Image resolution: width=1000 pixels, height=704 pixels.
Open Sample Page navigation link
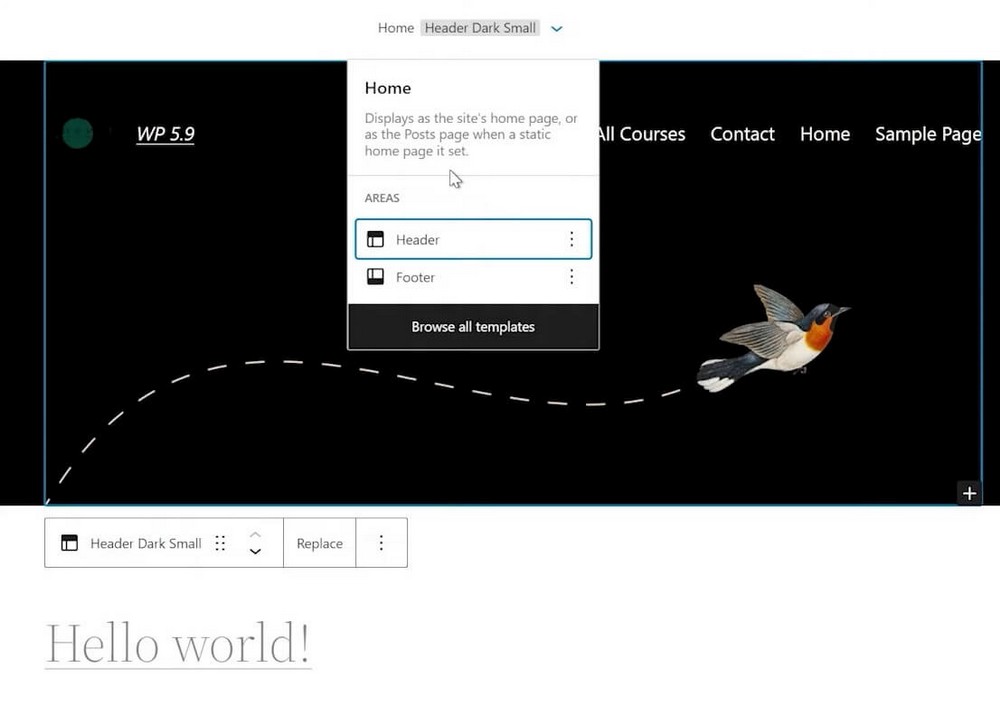[x=928, y=135]
